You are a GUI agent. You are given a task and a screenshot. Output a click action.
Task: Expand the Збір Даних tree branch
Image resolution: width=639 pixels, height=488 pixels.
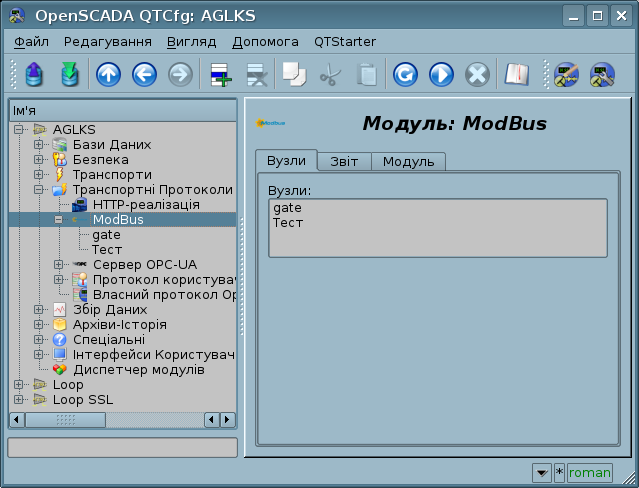click(39, 310)
